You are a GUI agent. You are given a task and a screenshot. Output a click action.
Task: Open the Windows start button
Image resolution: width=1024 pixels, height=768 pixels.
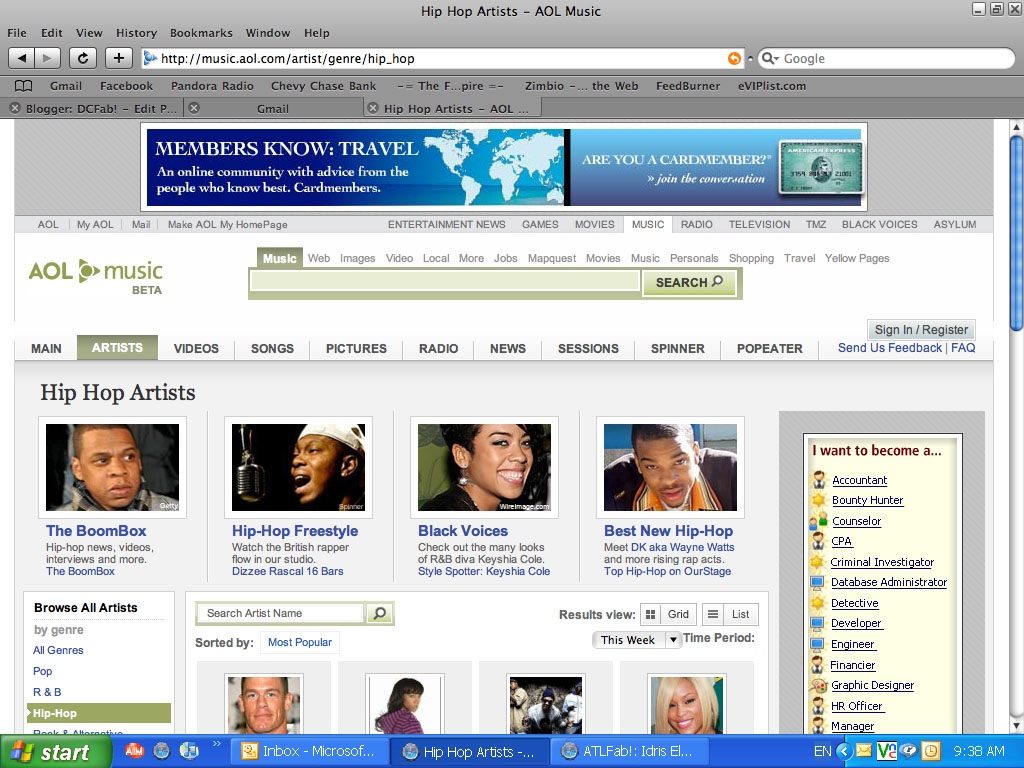tap(56, 752)
